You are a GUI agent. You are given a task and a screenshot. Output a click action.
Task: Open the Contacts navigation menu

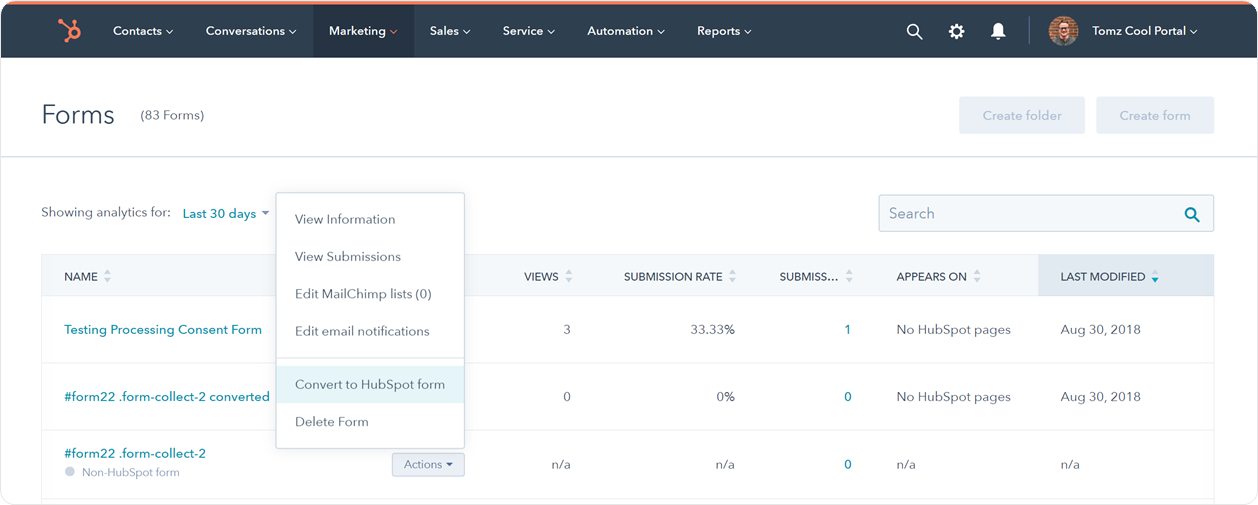point(143,31)
